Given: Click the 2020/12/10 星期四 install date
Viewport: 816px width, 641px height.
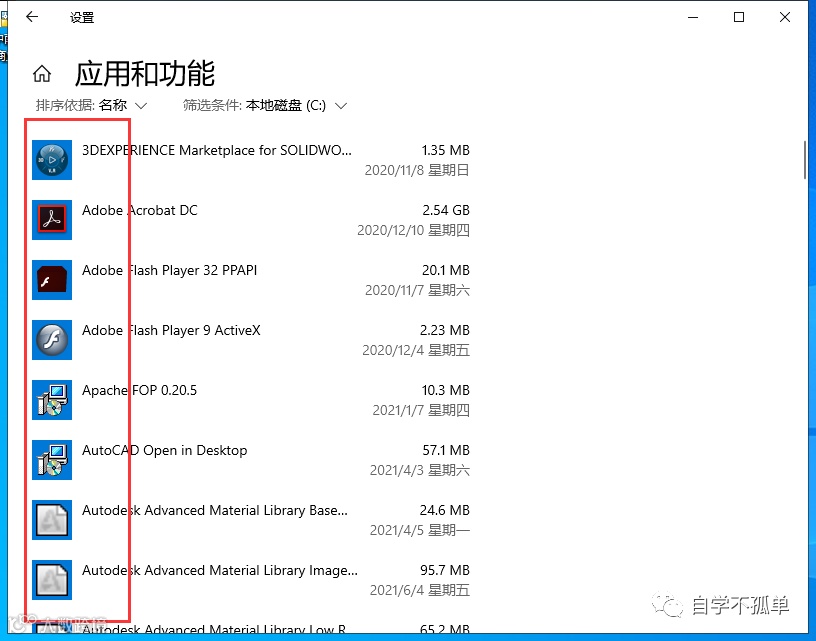Looking at the screenshot, I should pos(413,230).
